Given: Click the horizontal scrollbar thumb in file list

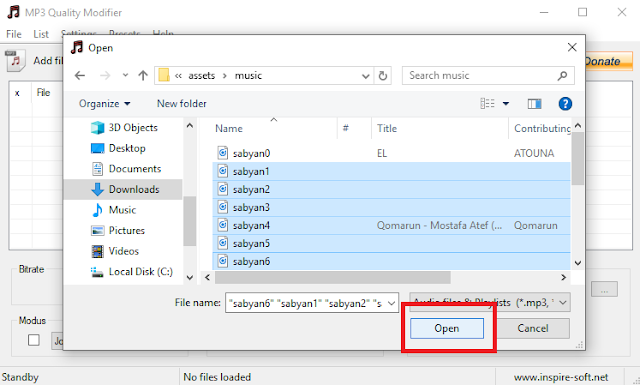Looking at the screenshot, I should (333, 278).
